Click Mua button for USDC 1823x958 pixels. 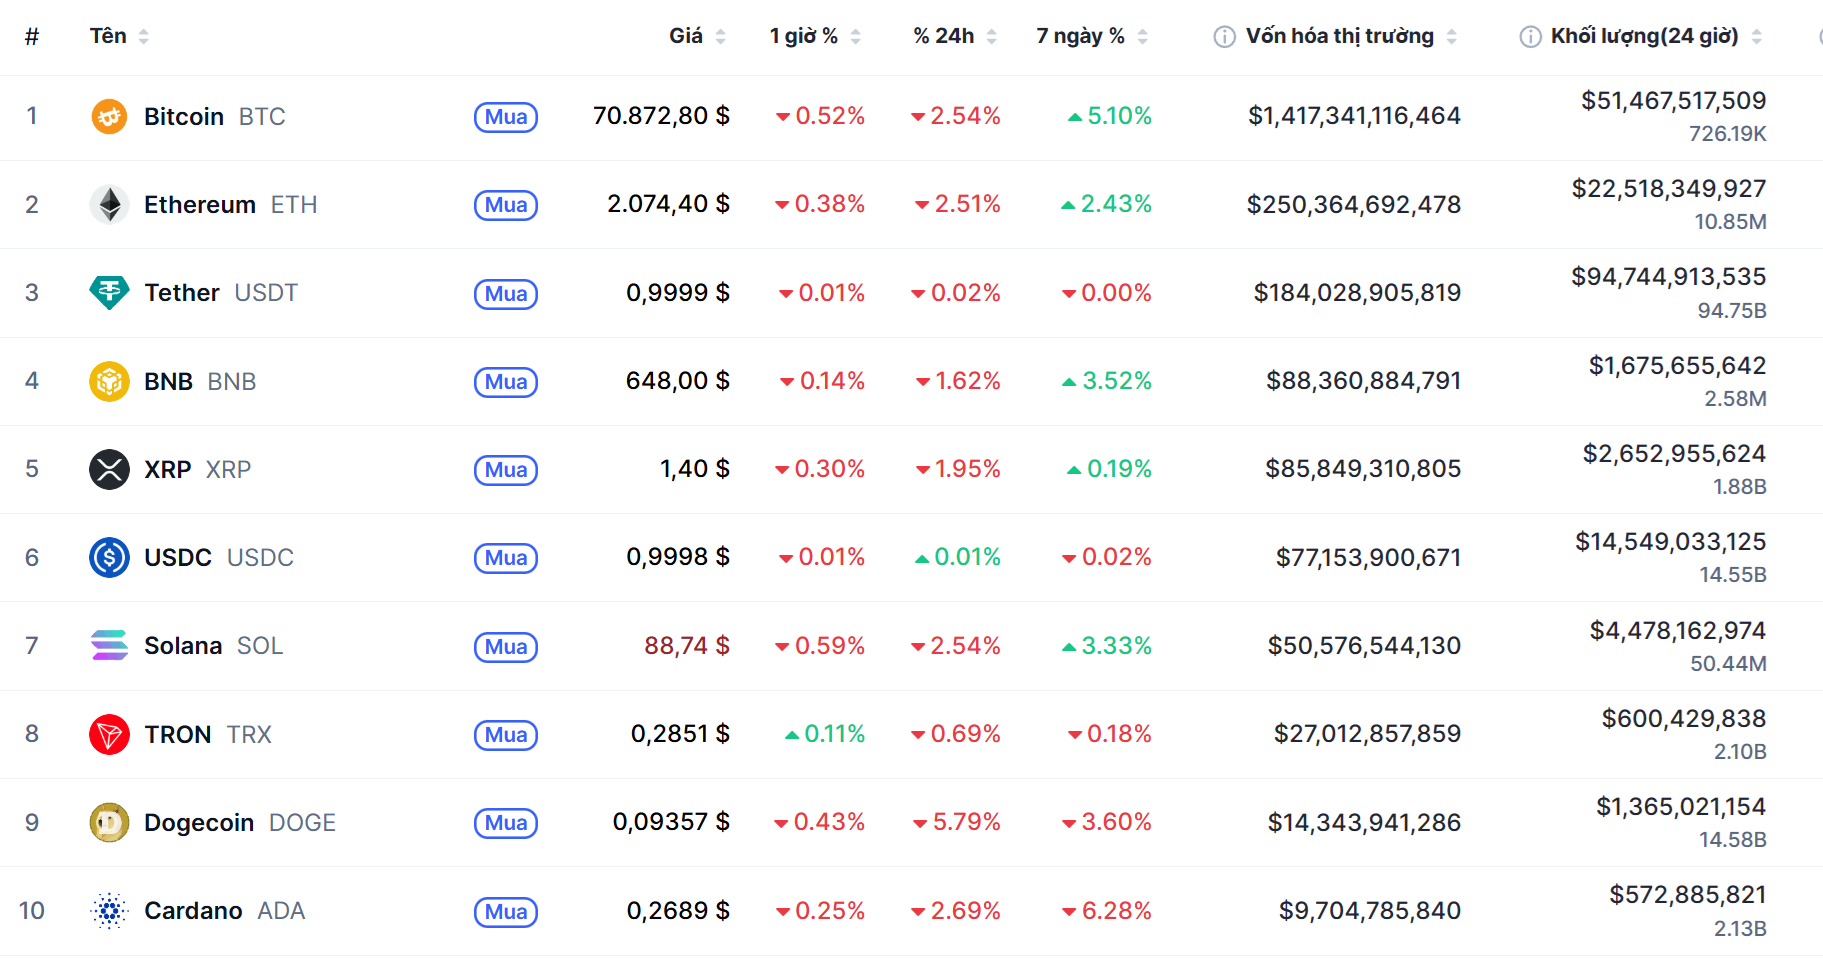coord(506,558)
